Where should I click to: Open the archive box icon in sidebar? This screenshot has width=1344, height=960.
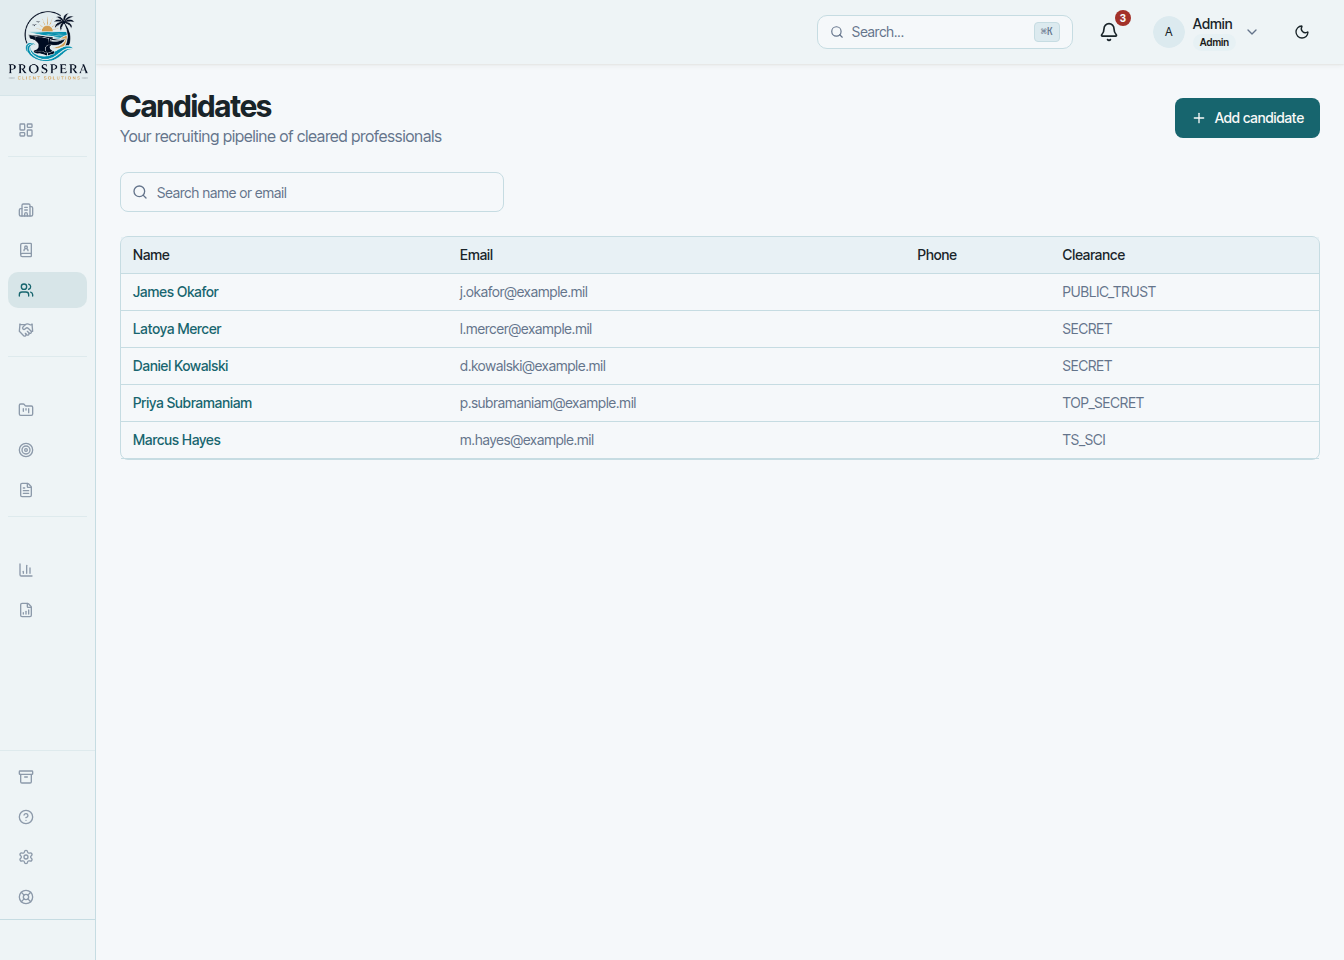point(26,777)
